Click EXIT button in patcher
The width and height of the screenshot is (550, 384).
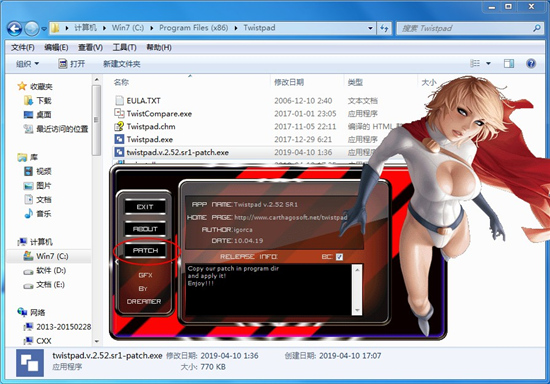click(x=145, y=207)
